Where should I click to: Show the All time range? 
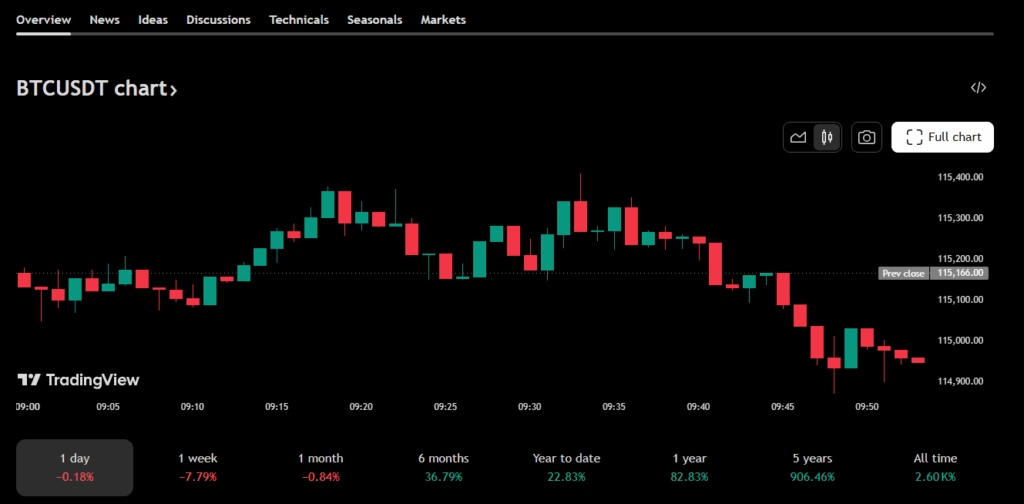click(x=935, y=467)
